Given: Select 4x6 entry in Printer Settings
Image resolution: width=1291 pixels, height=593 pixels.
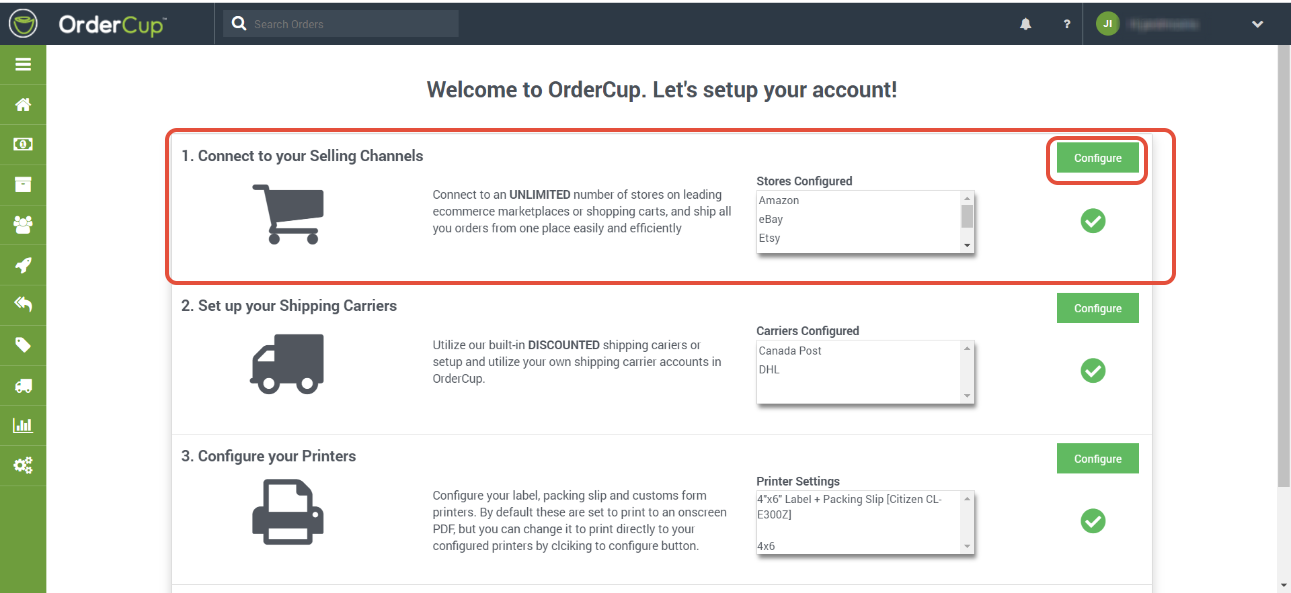Looking at the screenshot, I should pyautogui.click(x=766, y=546).
